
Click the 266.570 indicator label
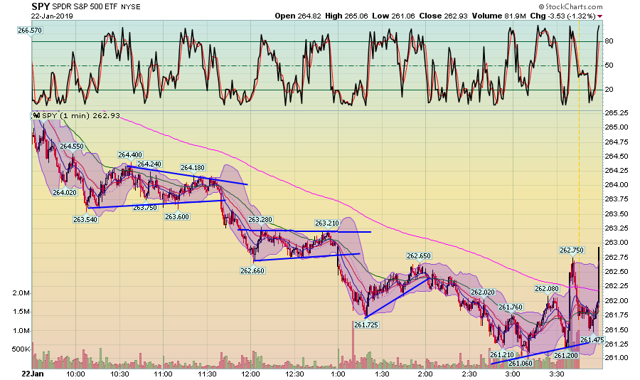[30, 30]
